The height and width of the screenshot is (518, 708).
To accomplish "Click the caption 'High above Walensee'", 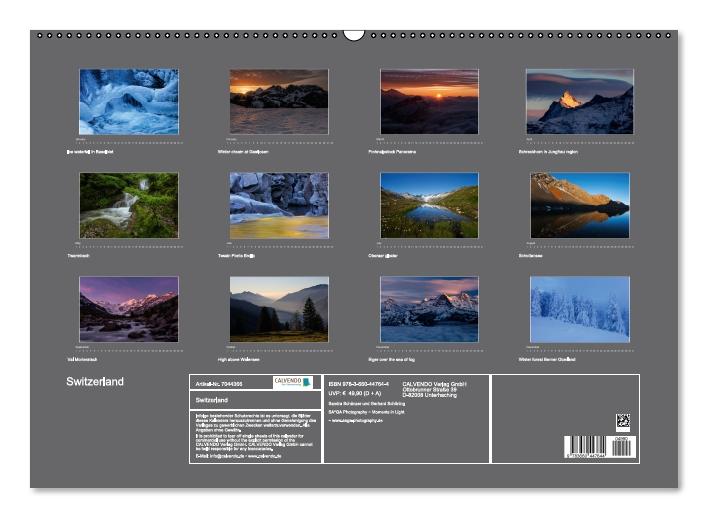I will [238, 359].
